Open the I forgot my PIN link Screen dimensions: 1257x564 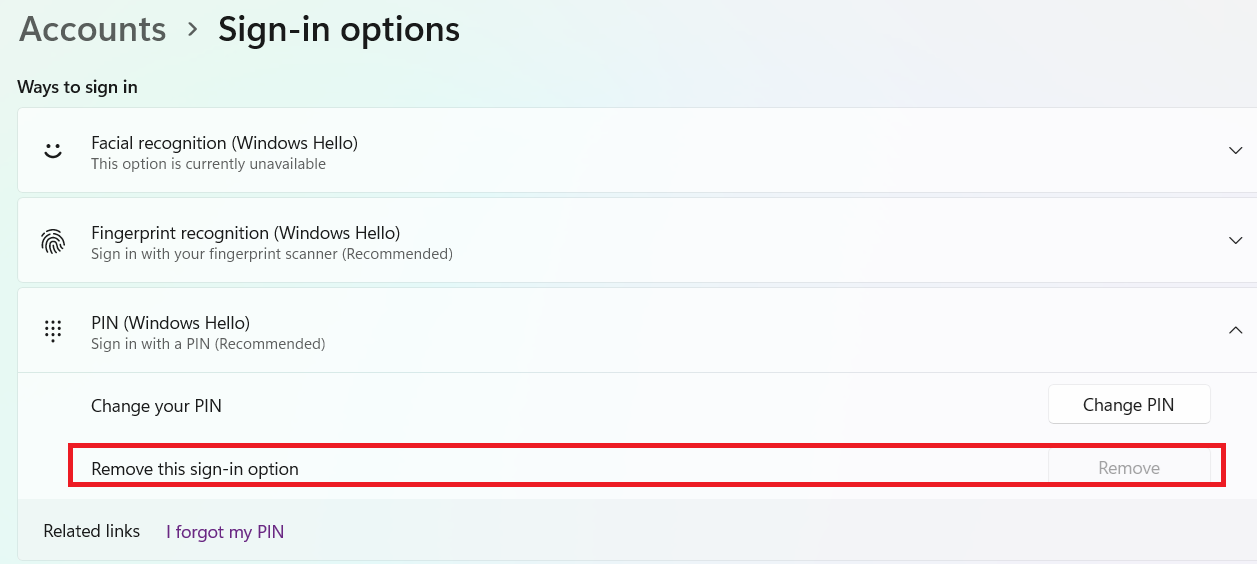[x=225, y=532]
